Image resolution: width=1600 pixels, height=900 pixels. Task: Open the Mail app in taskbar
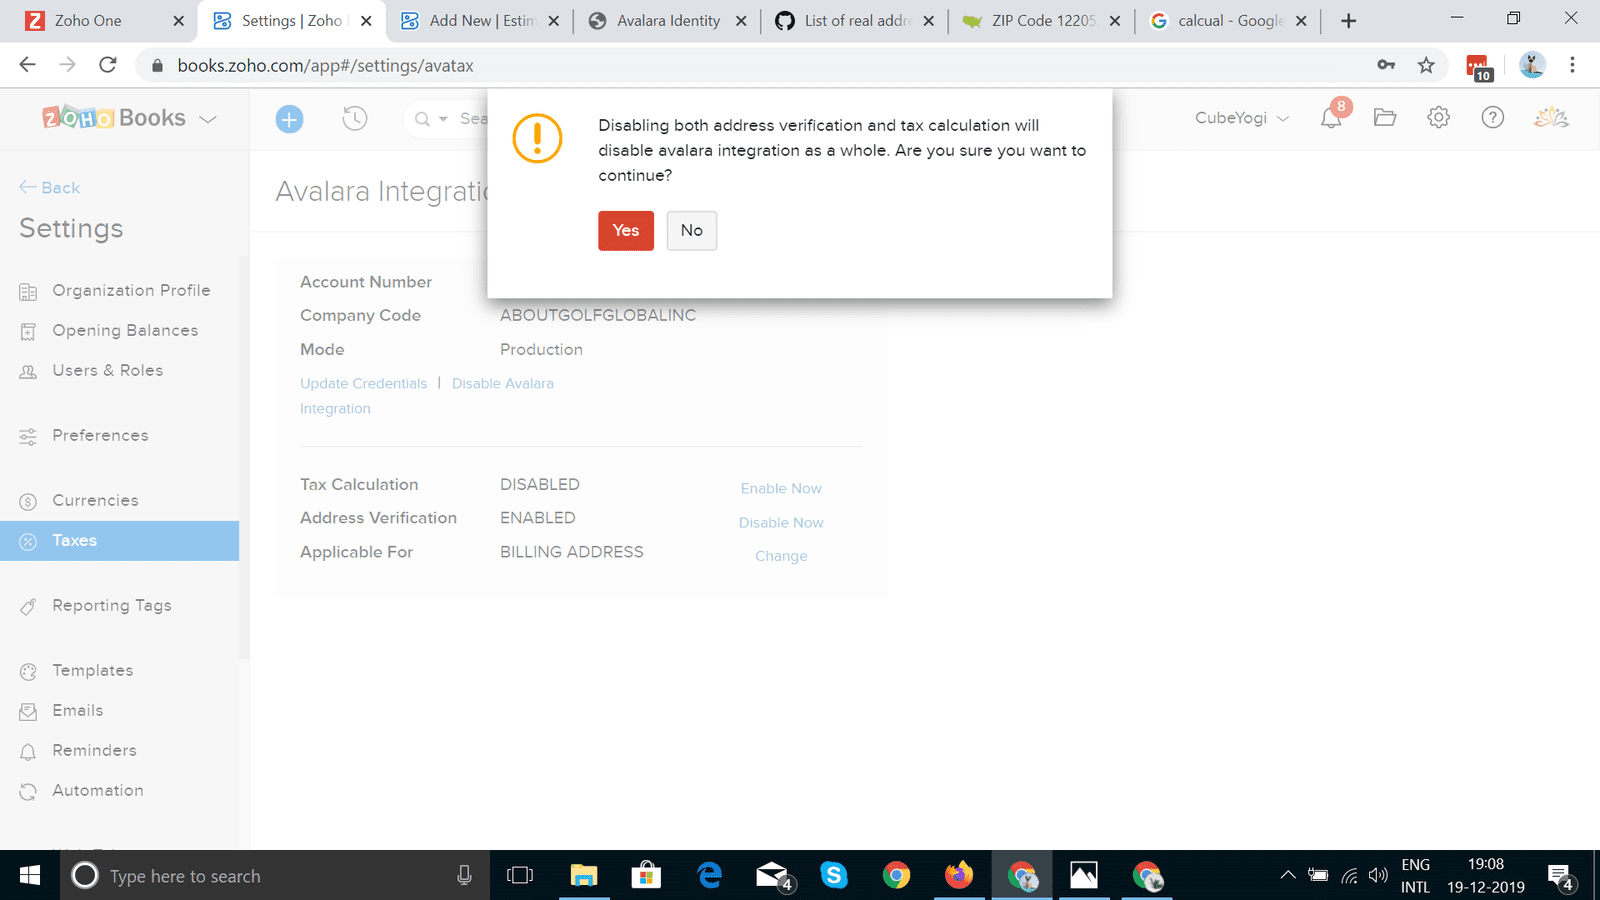tap(773, 876)
